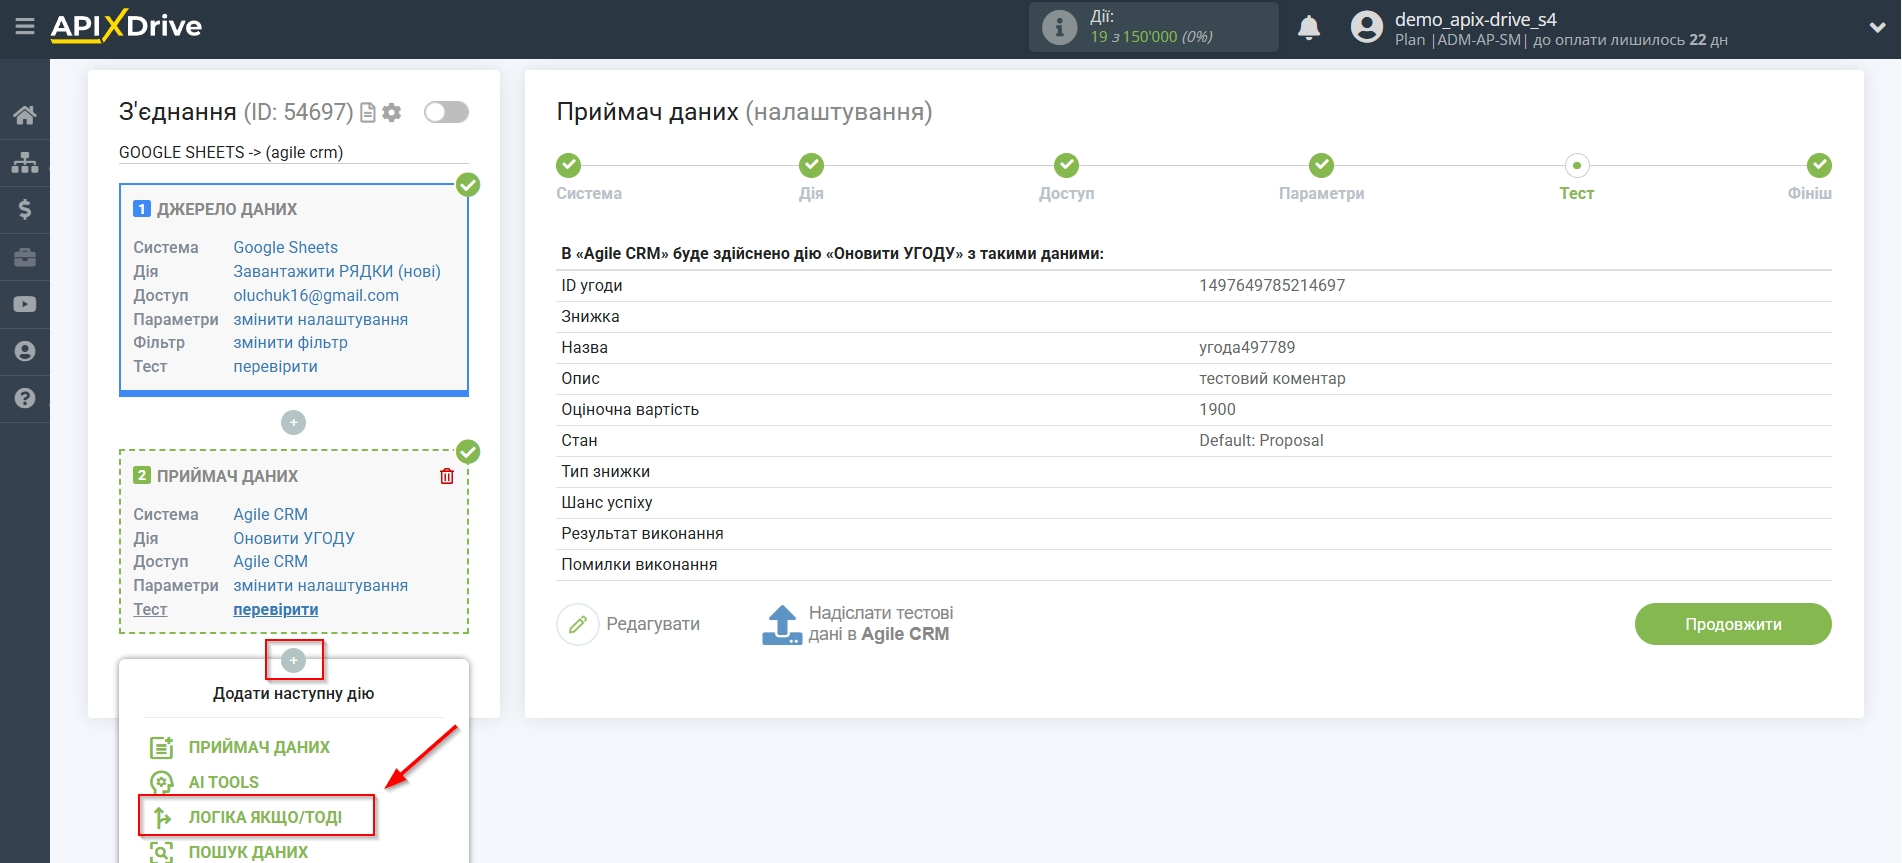This screenshot has height=863, width=1902.
Task: Open Оновити УГОДУ action link
Action: click(294, 538)
